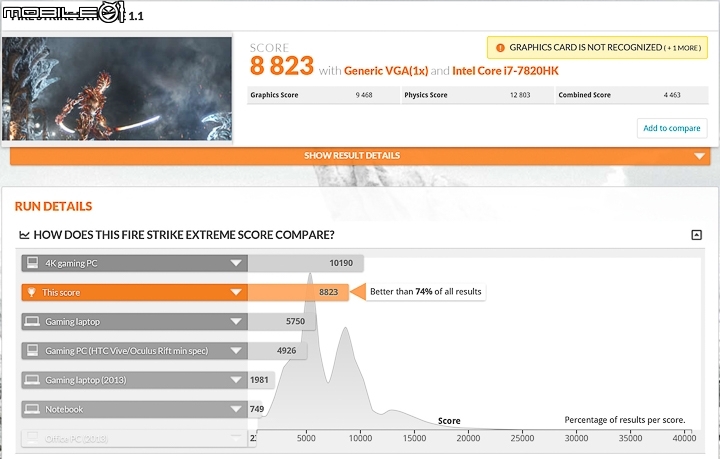The height and width of the screenshot is (459, 720).
Task: Click the monitor icon on the Gaming PC HTC Vive row
Action: pos(33,351)
